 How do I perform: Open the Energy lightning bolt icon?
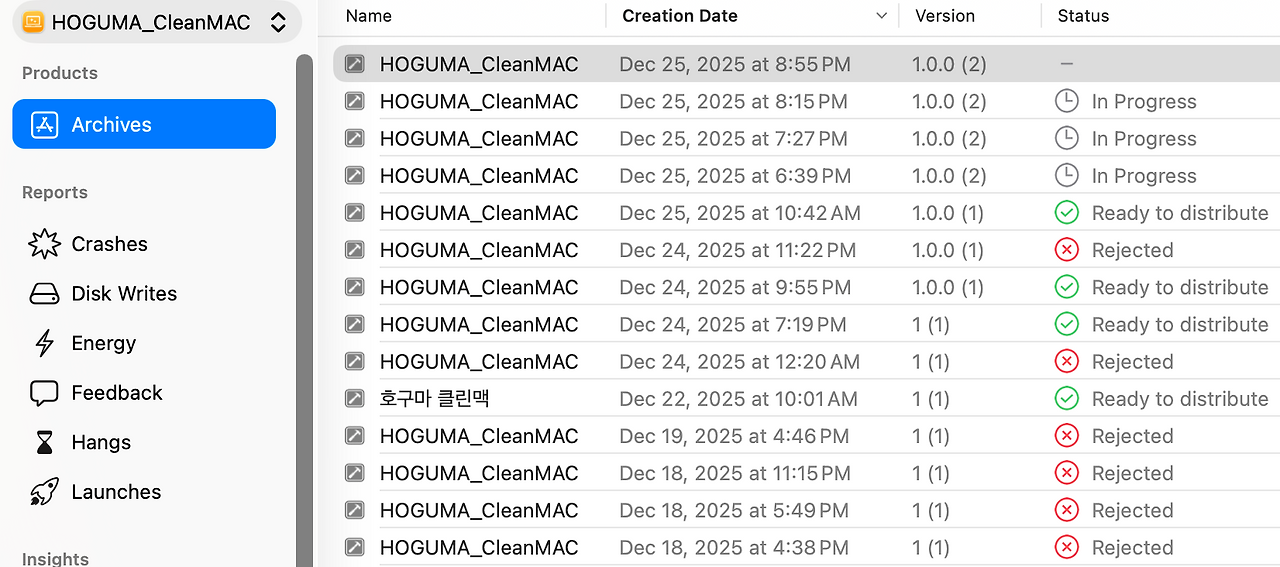pyautogui.click(x=45, y=343)
